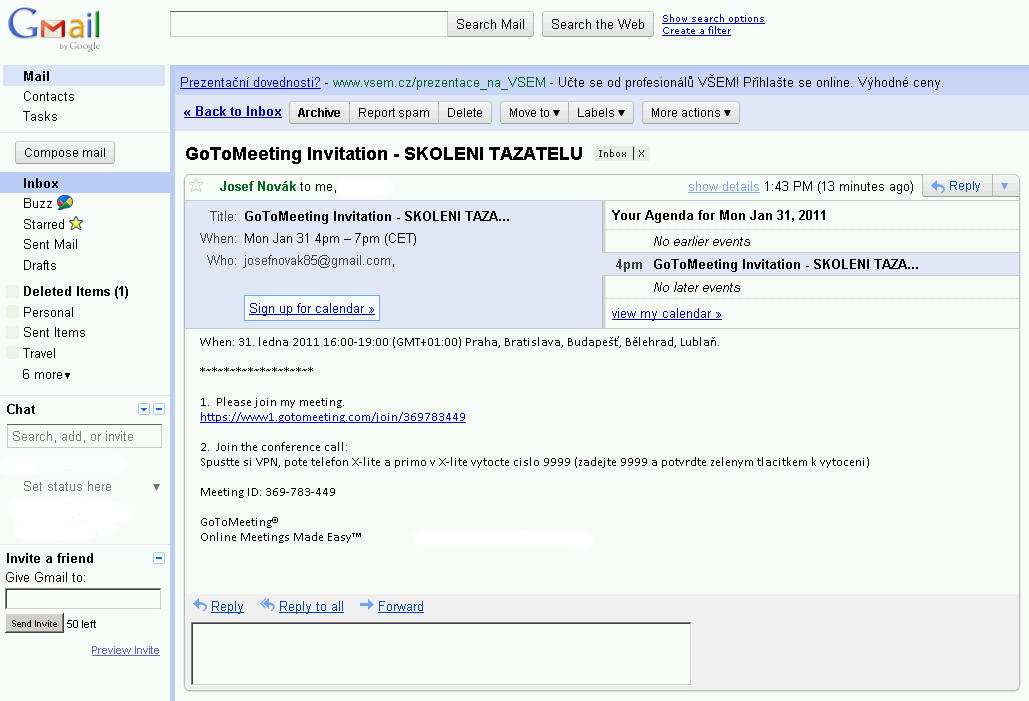Click view my calendar link
The width and height of the screenshot is (1029, 701).
point(667,314)
